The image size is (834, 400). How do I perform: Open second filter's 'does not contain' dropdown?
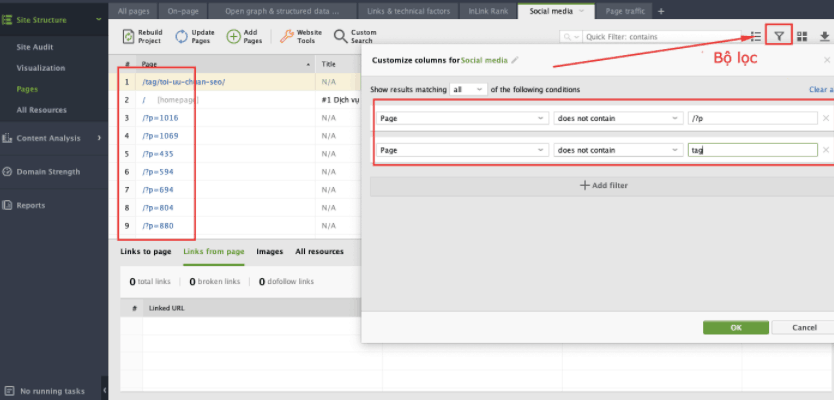(x=618, y=150)
